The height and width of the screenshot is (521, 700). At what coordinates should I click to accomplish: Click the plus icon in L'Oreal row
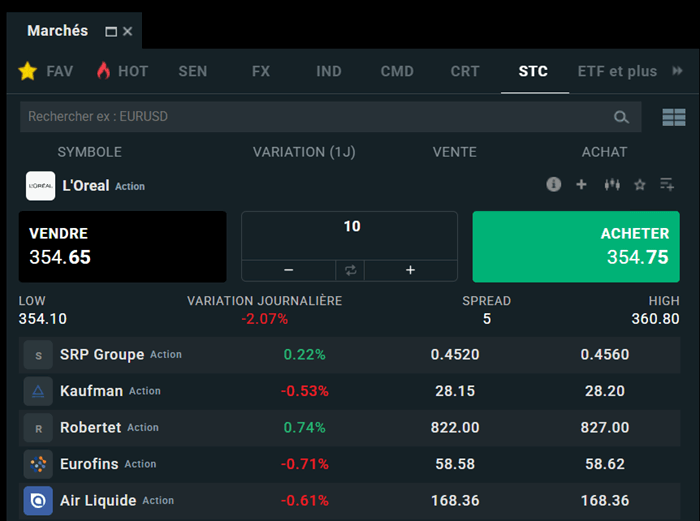pyautogui.click(x=581, y=185)
